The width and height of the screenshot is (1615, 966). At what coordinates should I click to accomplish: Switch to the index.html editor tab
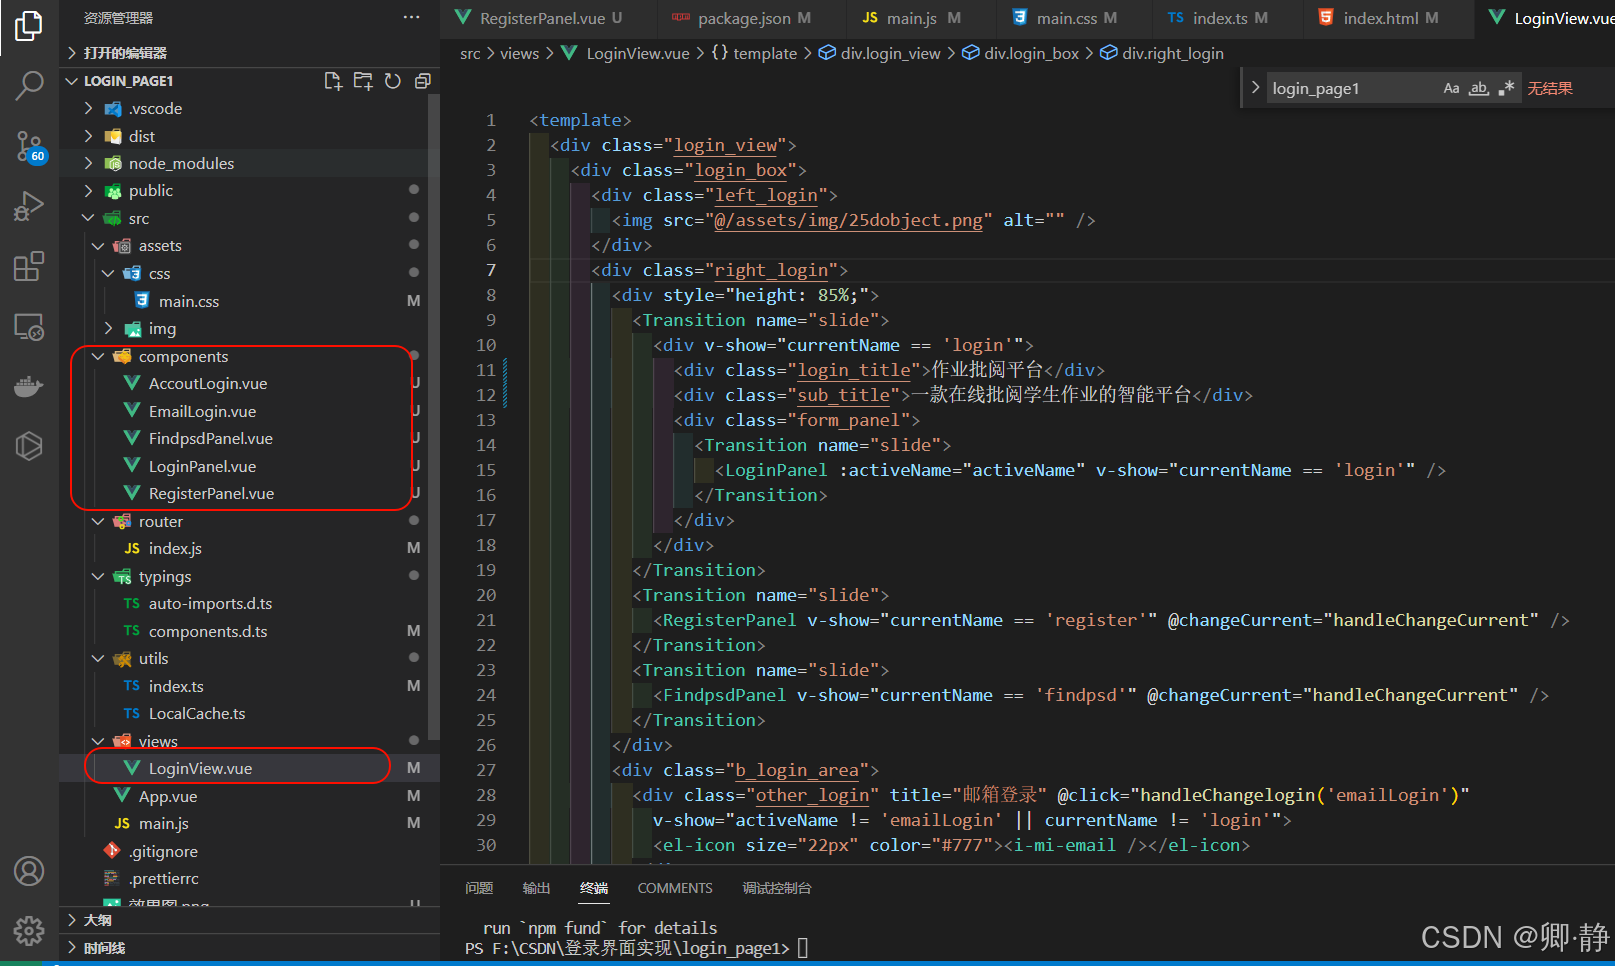pyautogui.click(x=1390, y=18)
